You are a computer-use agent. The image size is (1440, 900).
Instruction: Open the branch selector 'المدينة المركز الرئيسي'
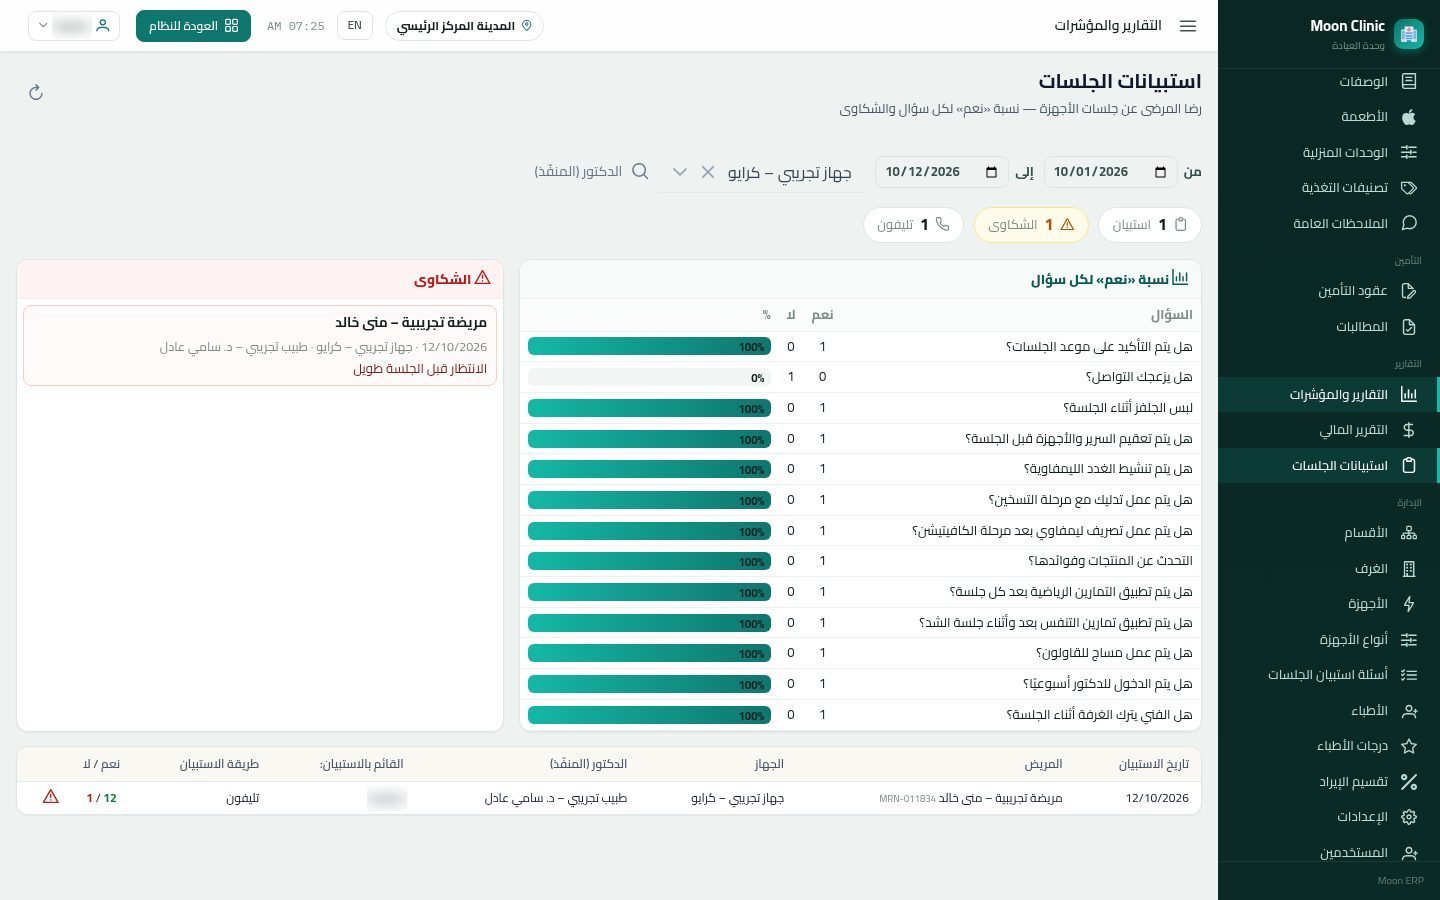464,26
